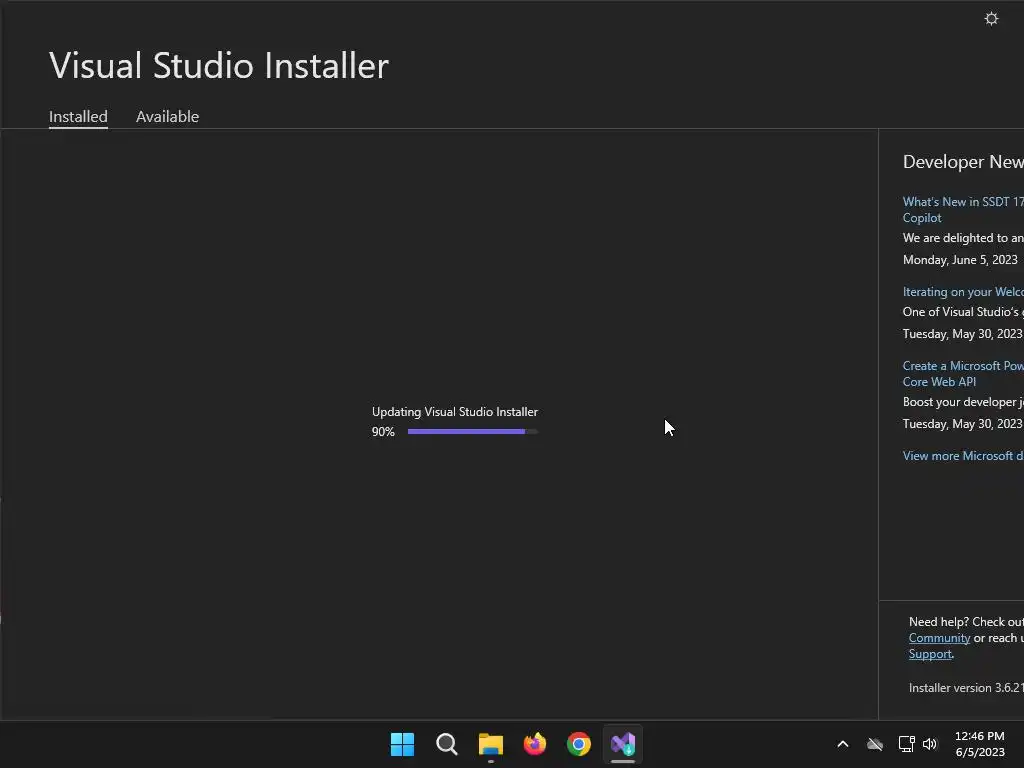Viewport: 1024px width, 768px height.
Task: Open File Explorer from the taskbar
Action: point(490,744)
